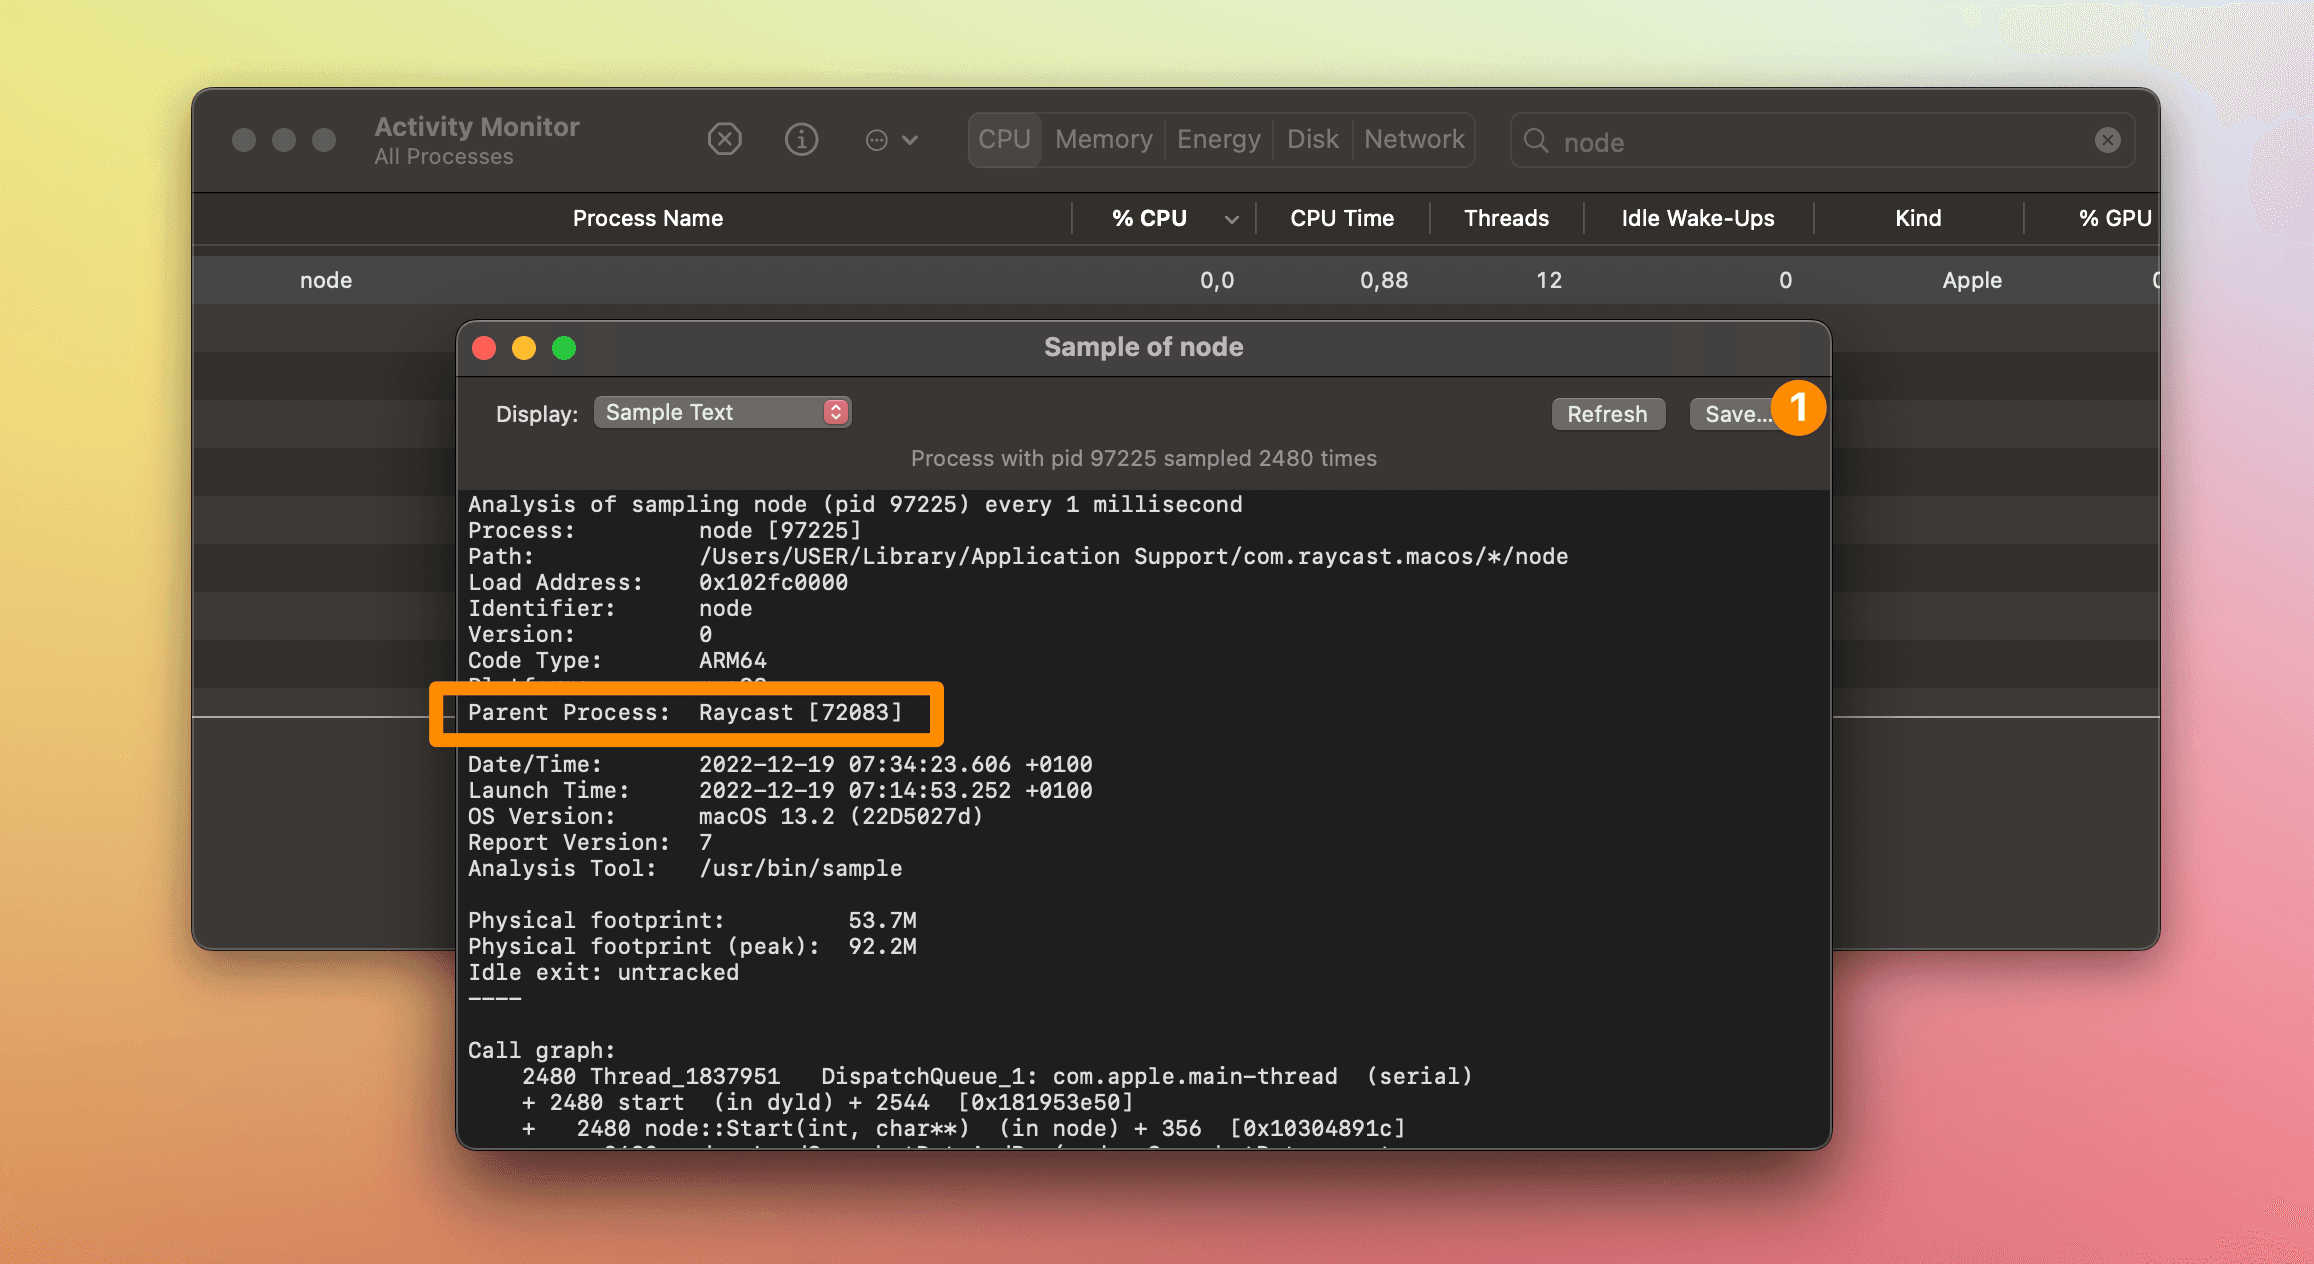
Task: Click the green zoom icon on Sample window
Action: [563, 348]
